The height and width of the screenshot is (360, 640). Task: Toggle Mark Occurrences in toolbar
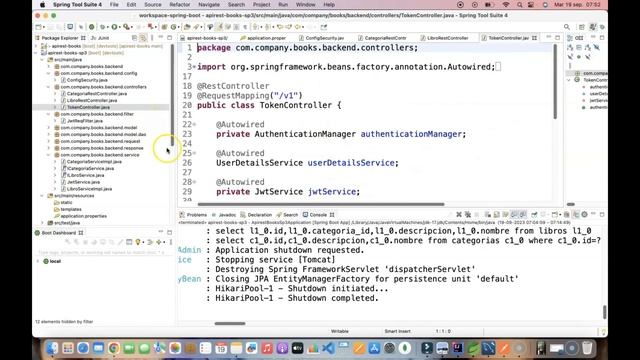click(x=219, y=27)
